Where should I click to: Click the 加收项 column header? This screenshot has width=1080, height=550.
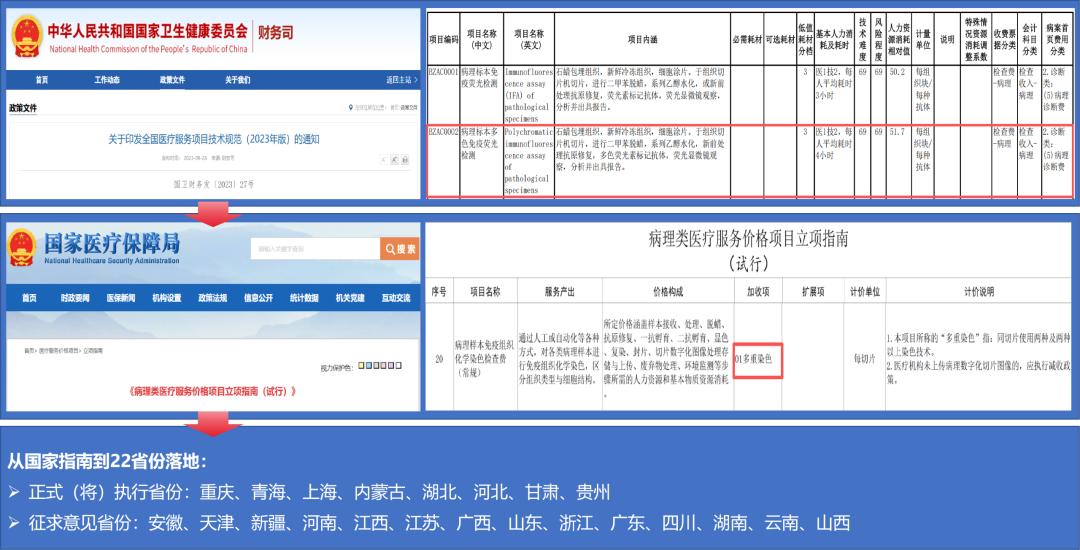758,291
